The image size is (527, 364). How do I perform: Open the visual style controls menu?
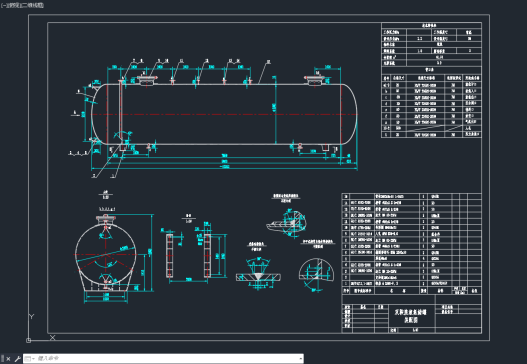pos(33,5)
